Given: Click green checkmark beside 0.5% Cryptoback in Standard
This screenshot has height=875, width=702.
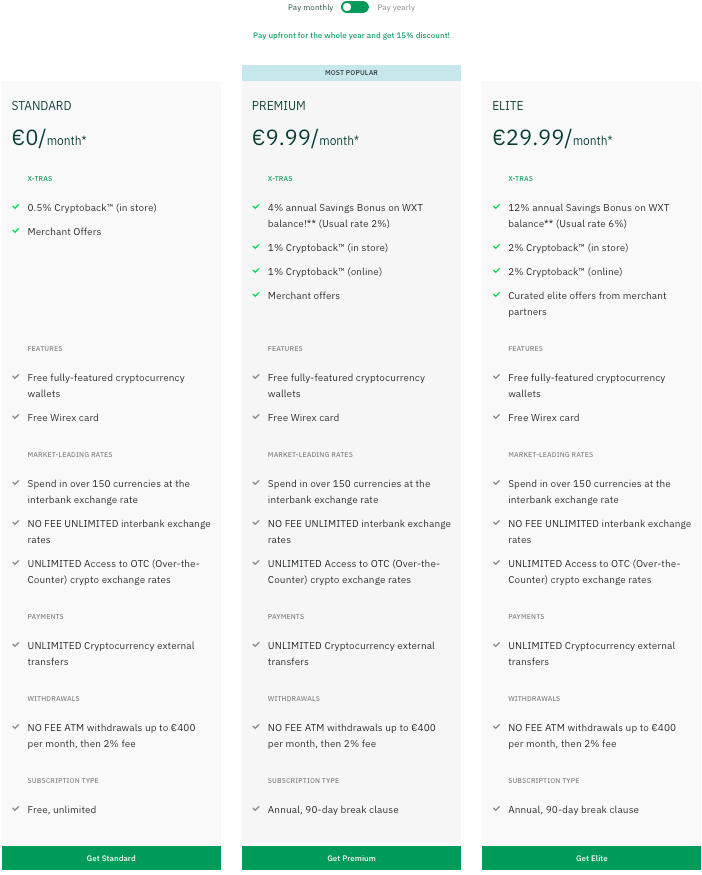Looking at the screenshot, I should pos(16,206).
